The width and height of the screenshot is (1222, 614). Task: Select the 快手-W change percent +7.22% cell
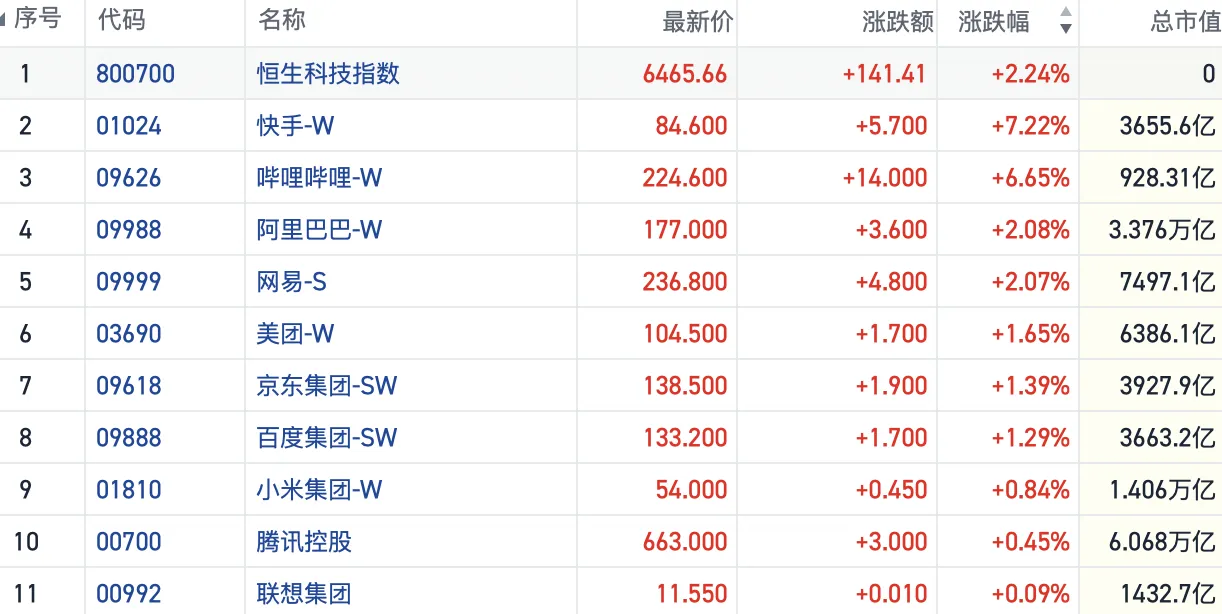[1030, 126]
